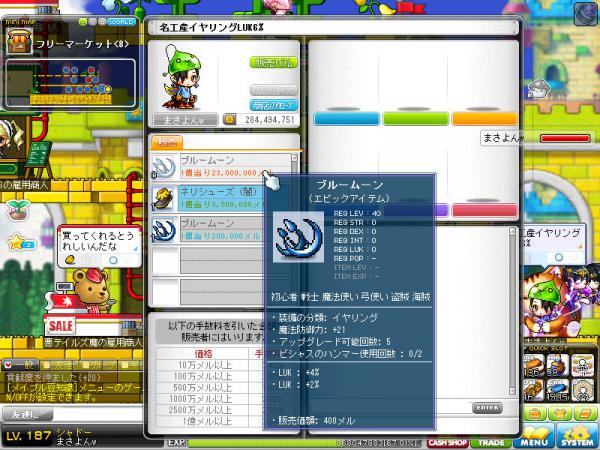This screenshot has height=450, width=600.
Task: Open the CASH SHOP
Action: (447, 443)
